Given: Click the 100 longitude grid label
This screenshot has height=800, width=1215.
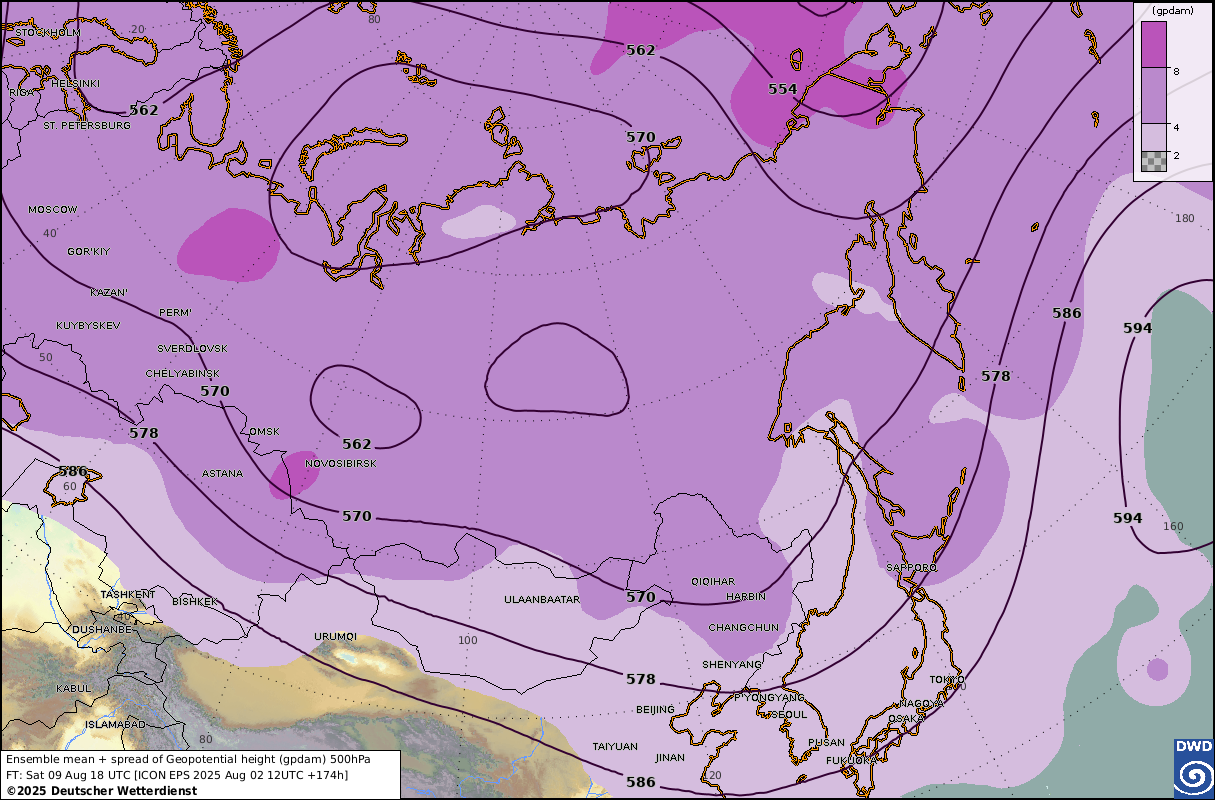Looking at the screenshot, I should [468, 640].
